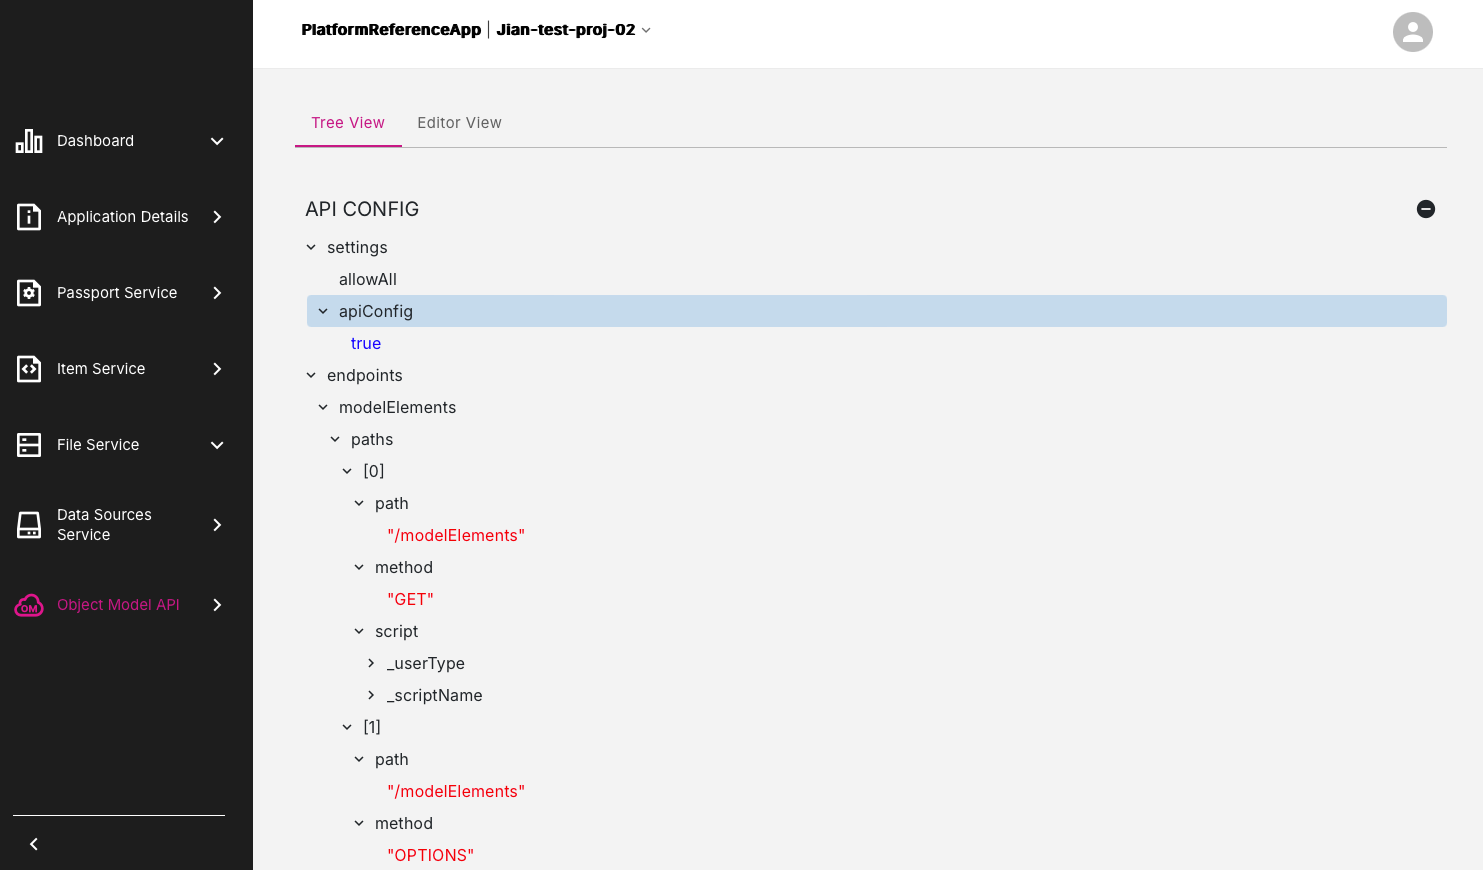Switch to the Editor View tab
Image resolution: width=1483 pixels, height=870 pixels.
pyautogui.click(x=459, y=123)
